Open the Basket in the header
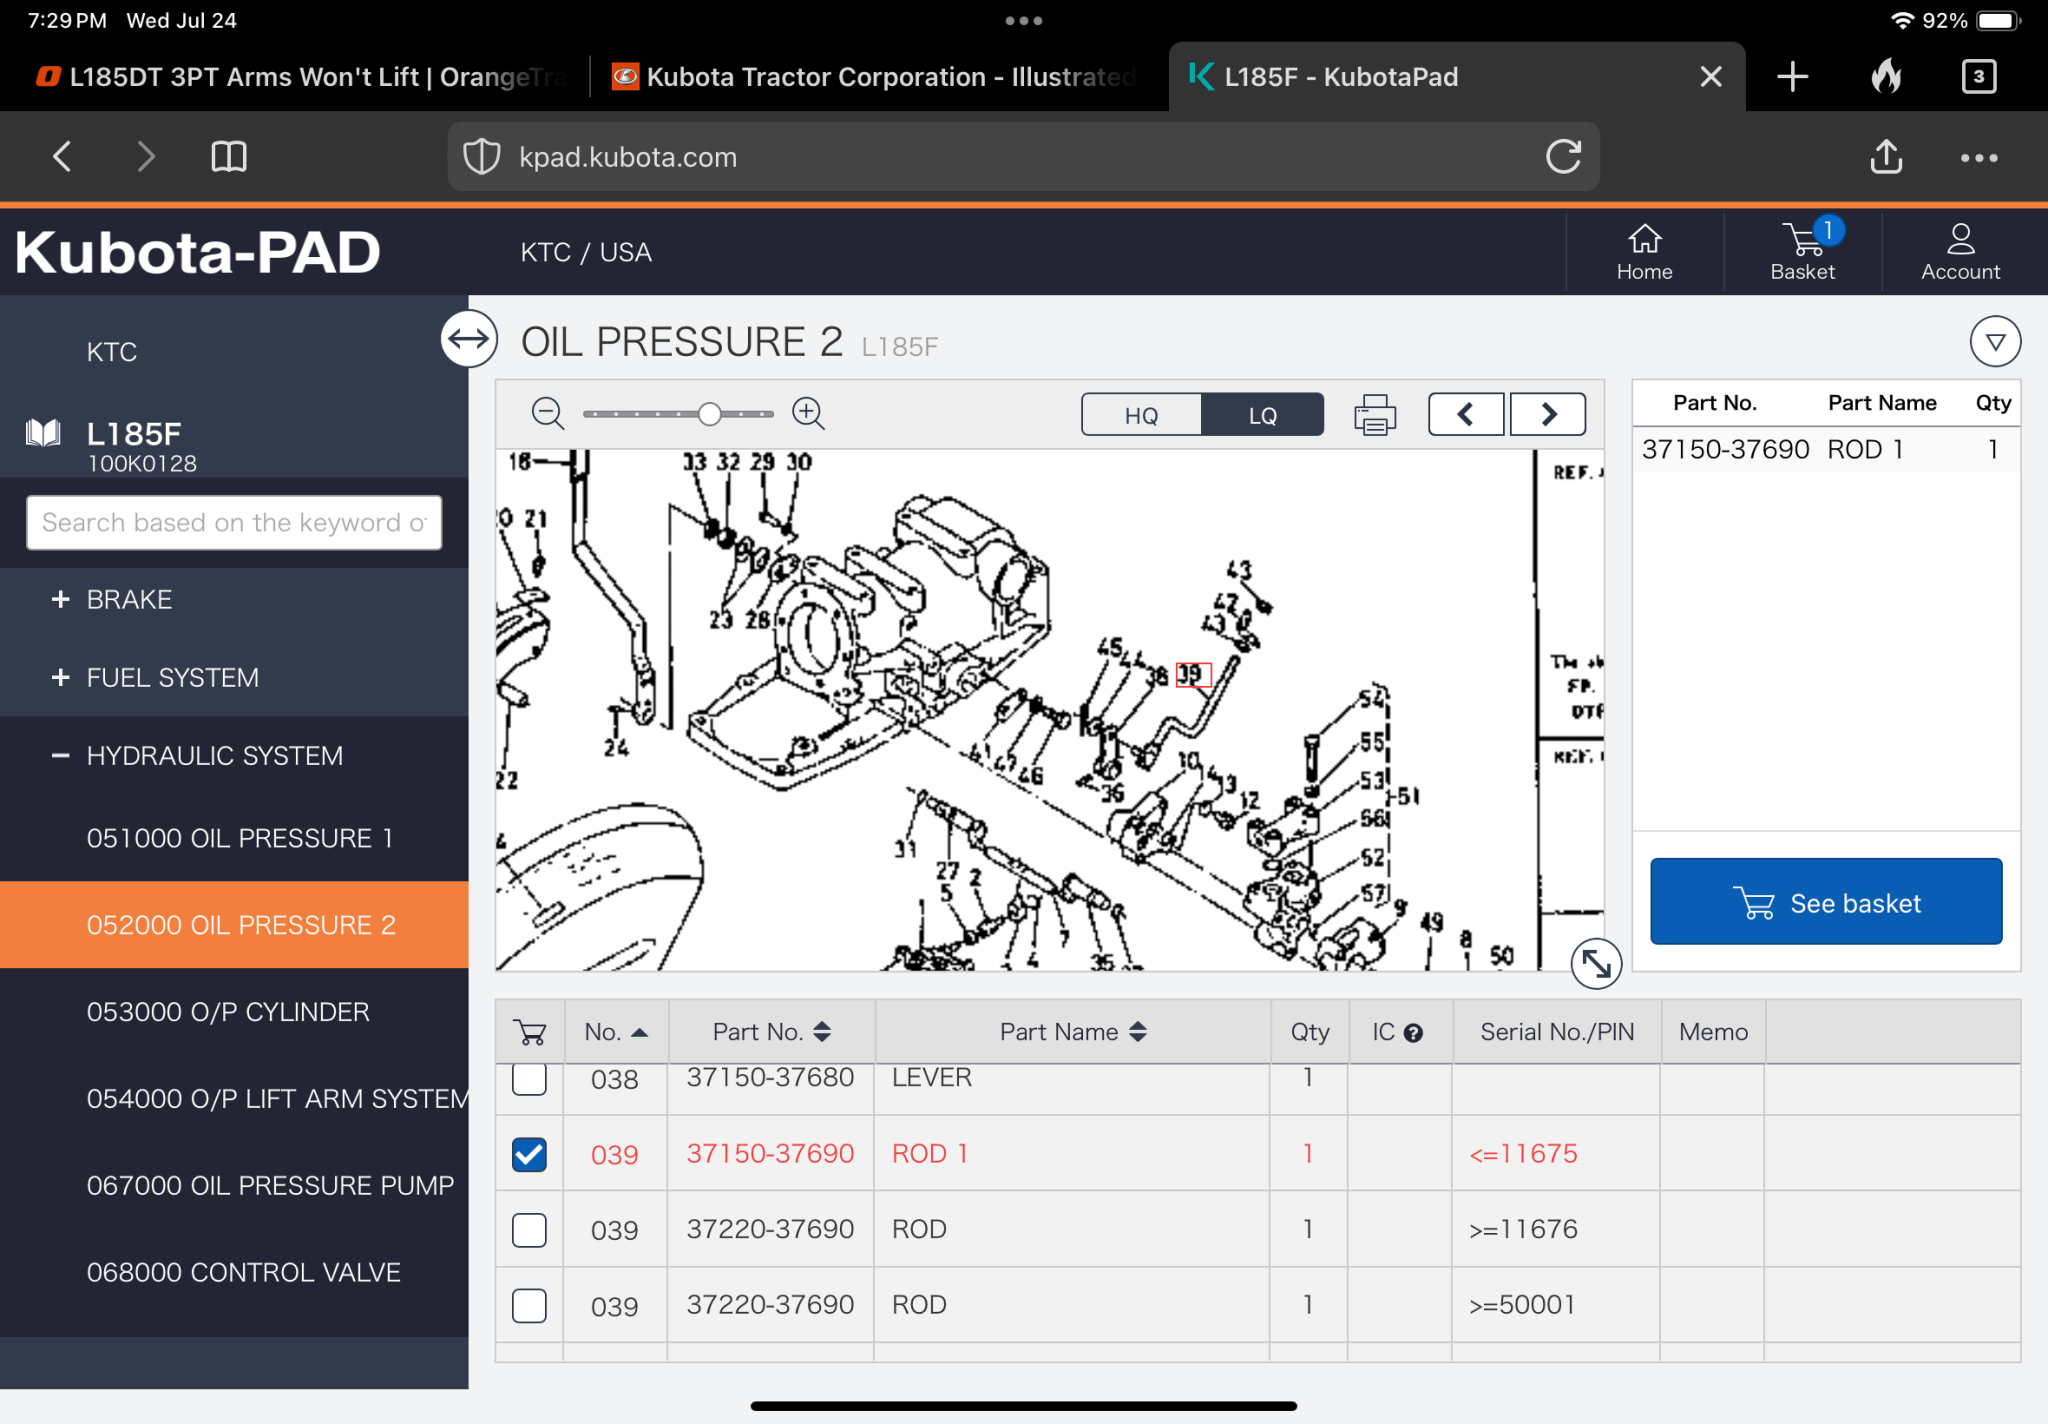2048x1424 pixels. point(1803,252)
